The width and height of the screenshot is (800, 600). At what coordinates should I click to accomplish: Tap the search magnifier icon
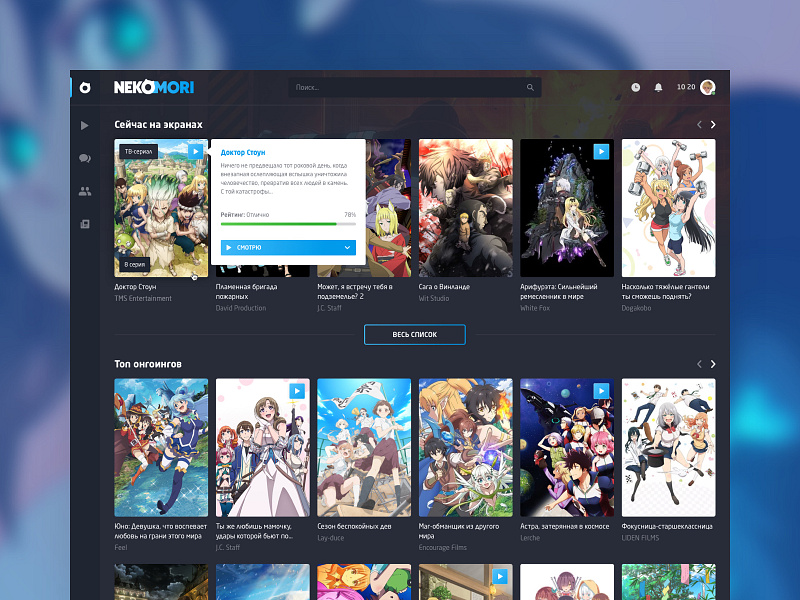[x=530, y=87]
